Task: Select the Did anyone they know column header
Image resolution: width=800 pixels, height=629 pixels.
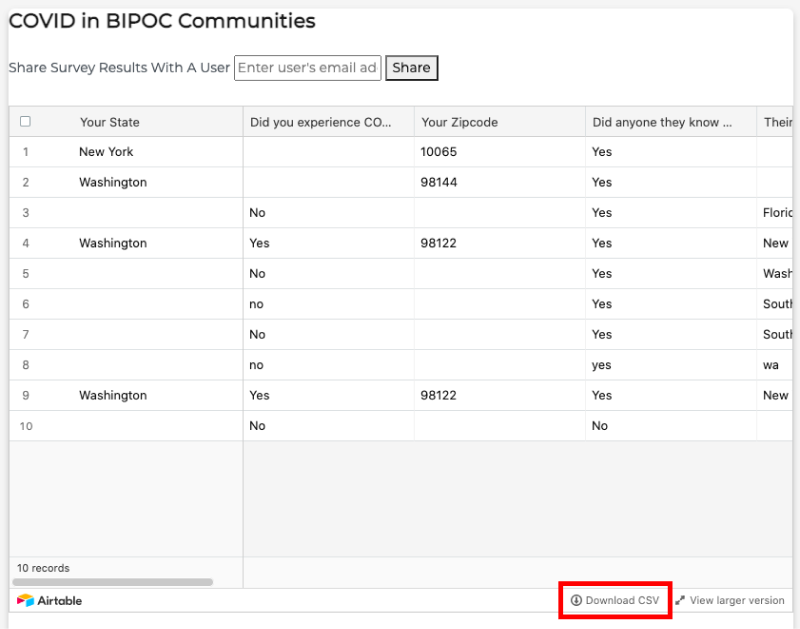Action: 671,122
